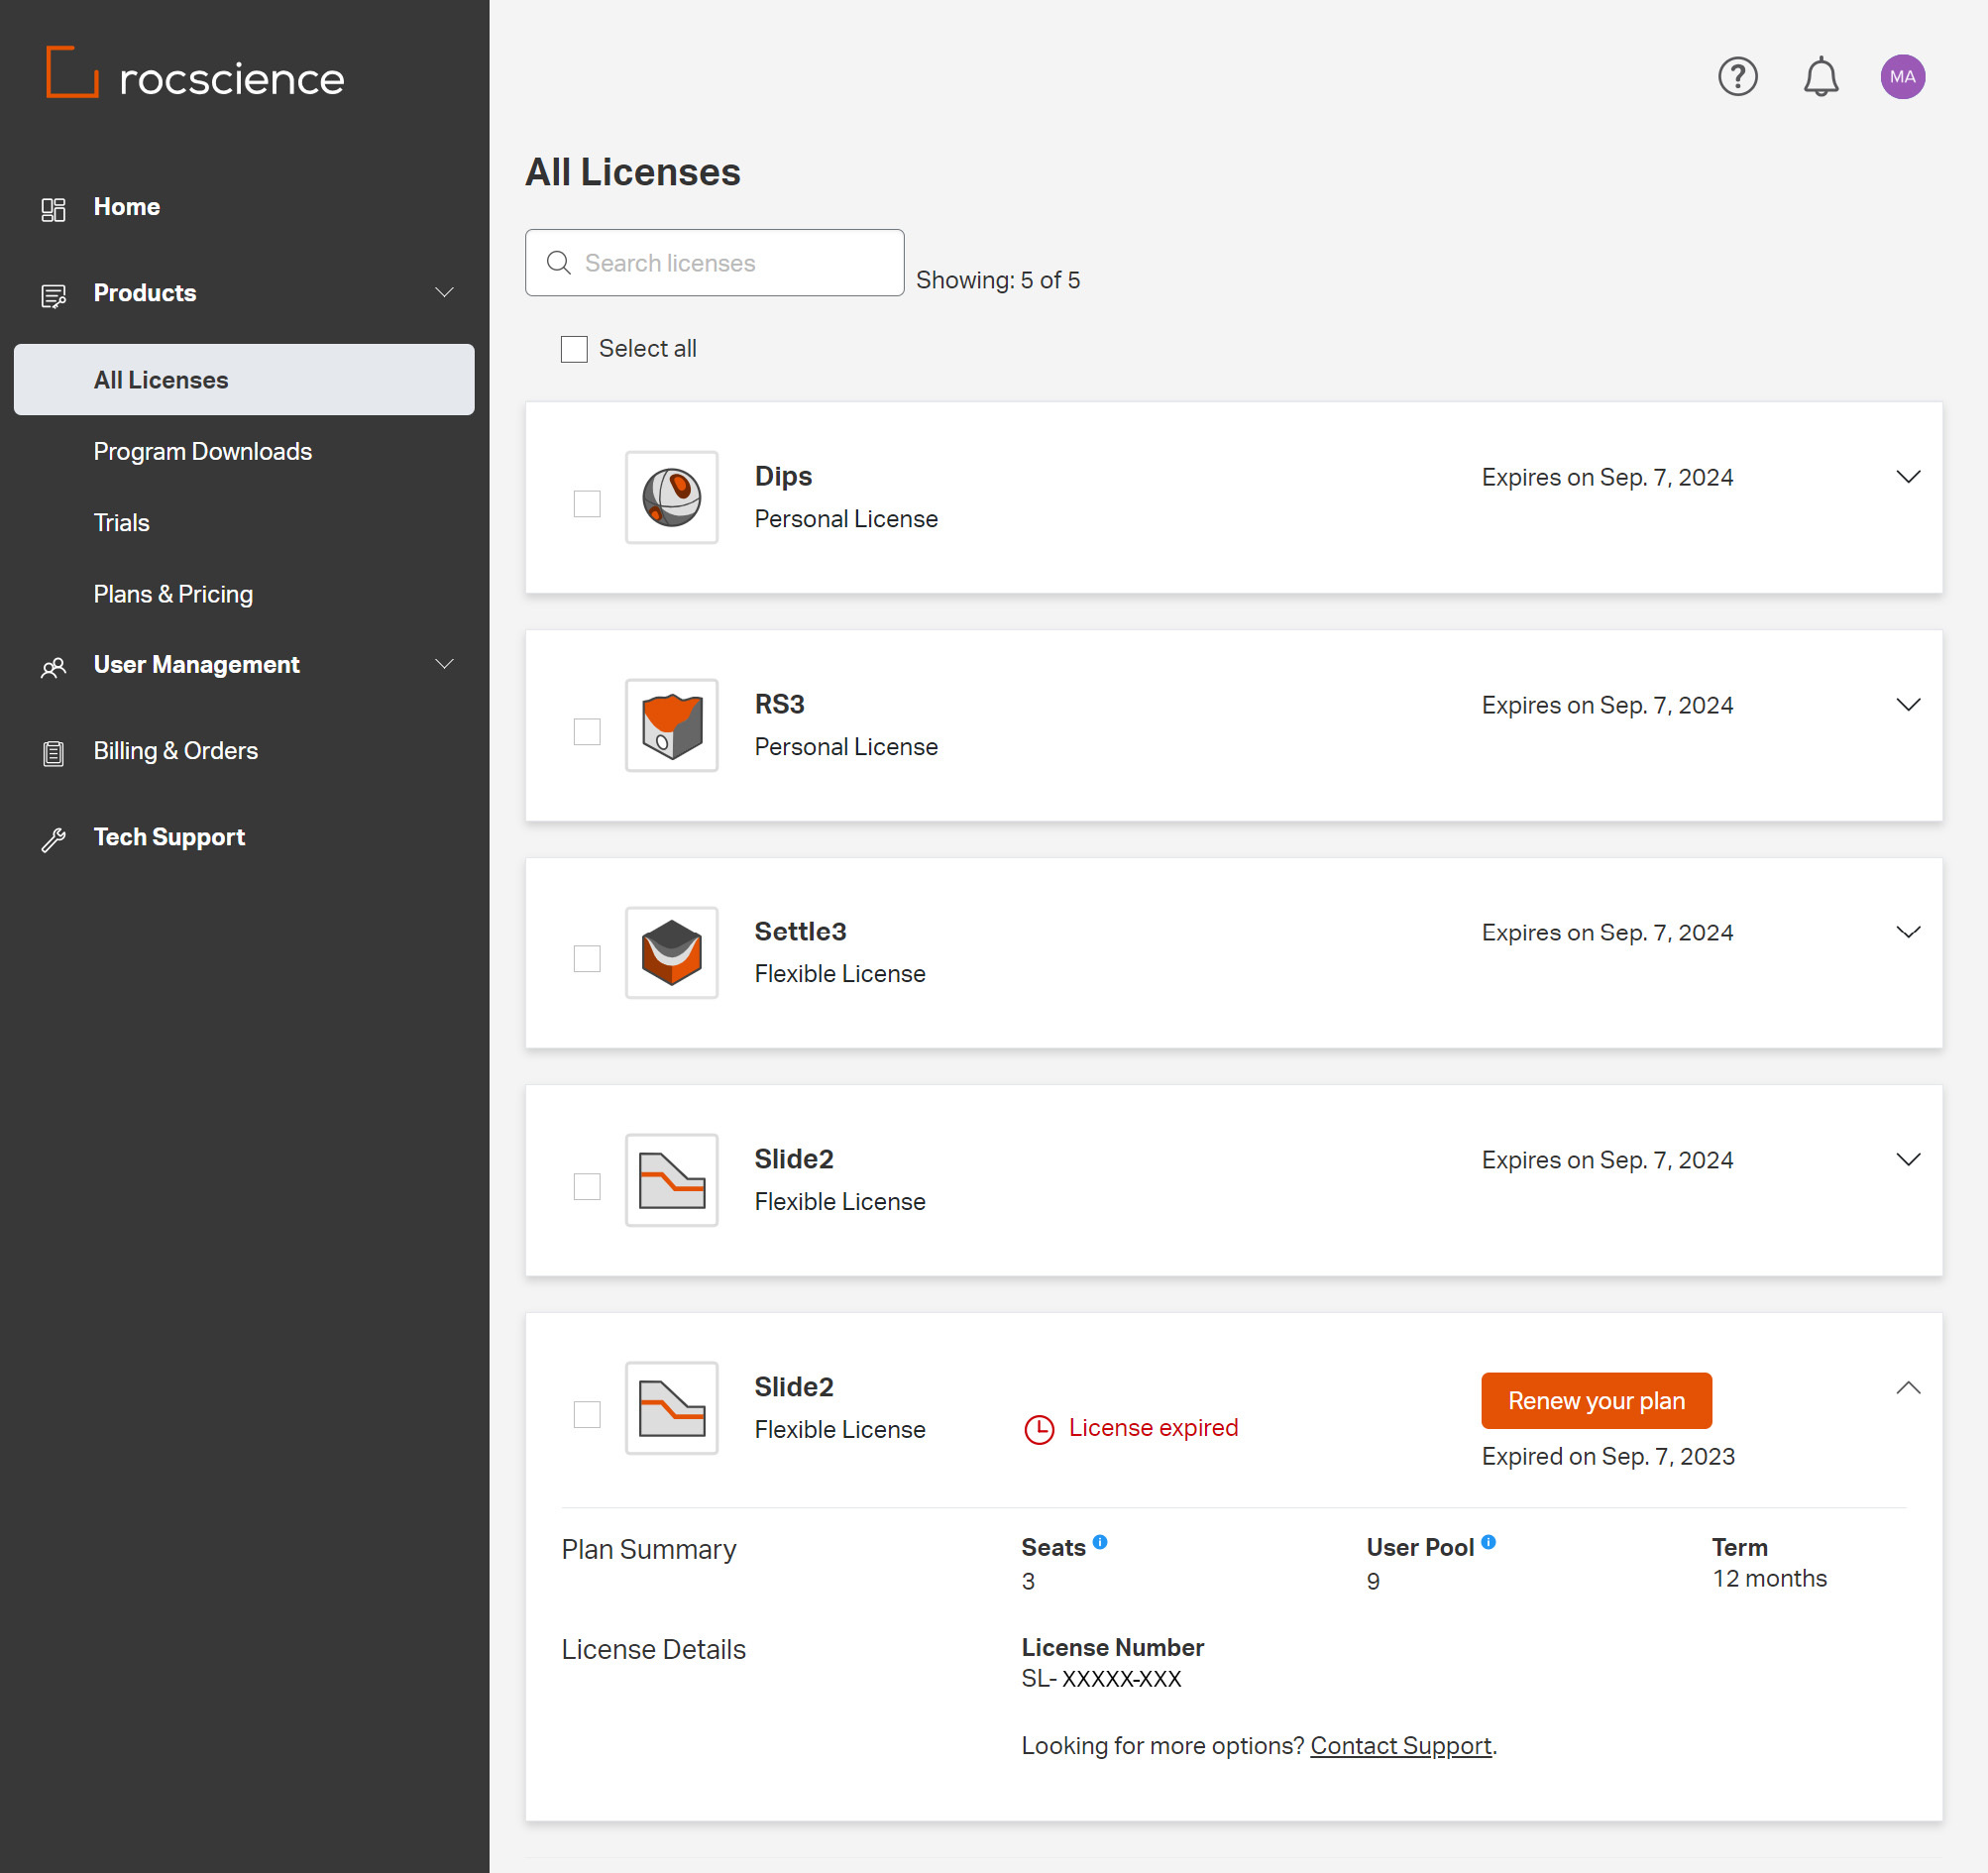This screenshot has width=1988, height=1873.
Task: Click the 'License expired' red text
Action: [x=1154, y=1428]
